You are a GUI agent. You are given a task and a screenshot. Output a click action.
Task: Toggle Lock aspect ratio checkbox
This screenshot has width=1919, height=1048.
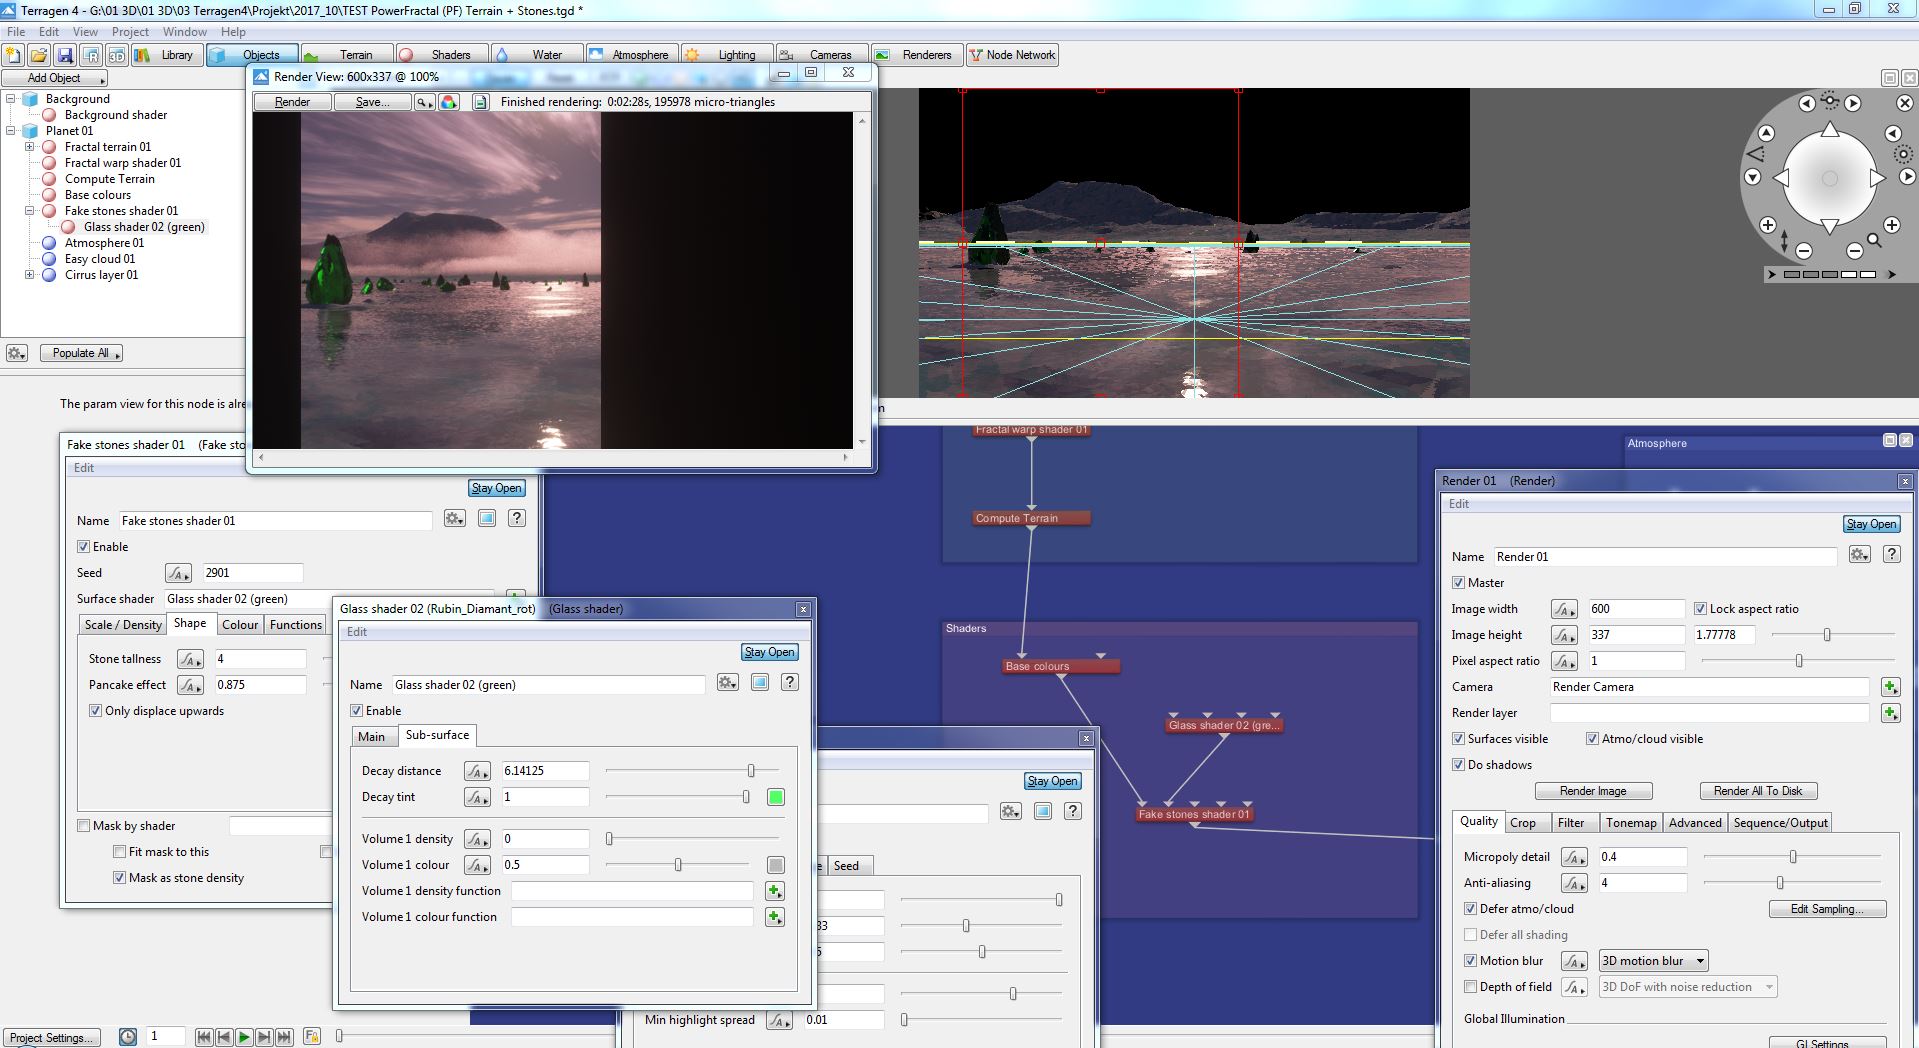(x=1700, y=609)
